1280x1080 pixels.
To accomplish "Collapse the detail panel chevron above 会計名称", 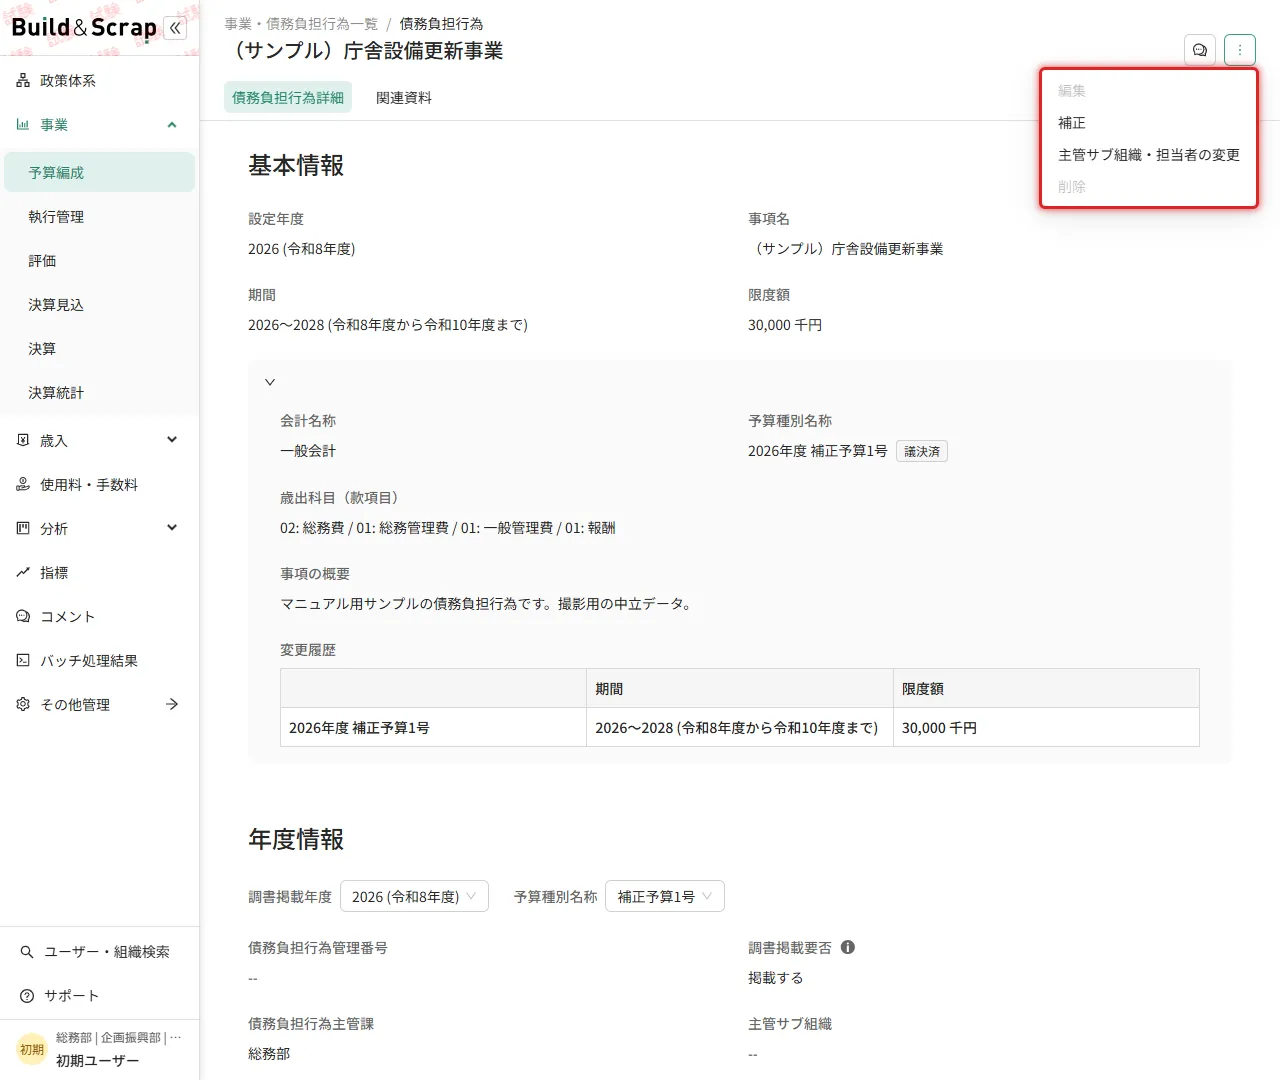I will tap(270, 382).
